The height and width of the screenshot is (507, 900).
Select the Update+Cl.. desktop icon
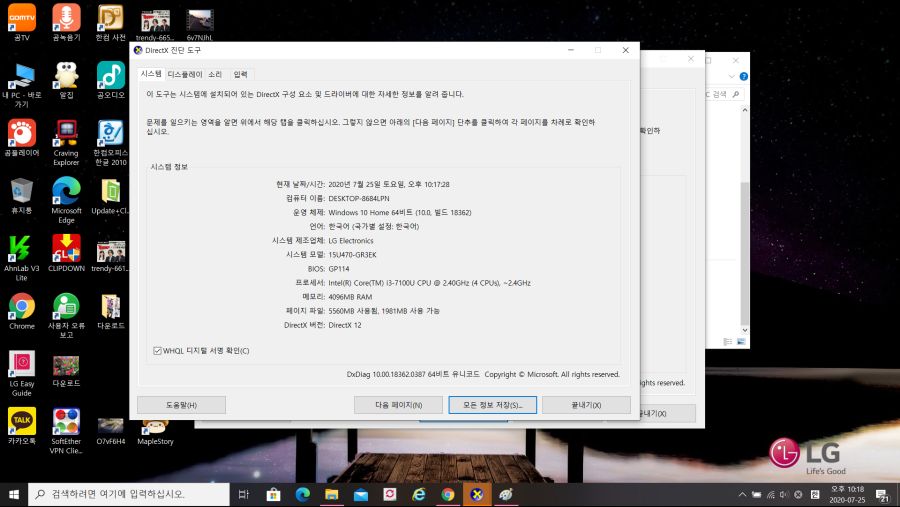[x=111, y=196]
